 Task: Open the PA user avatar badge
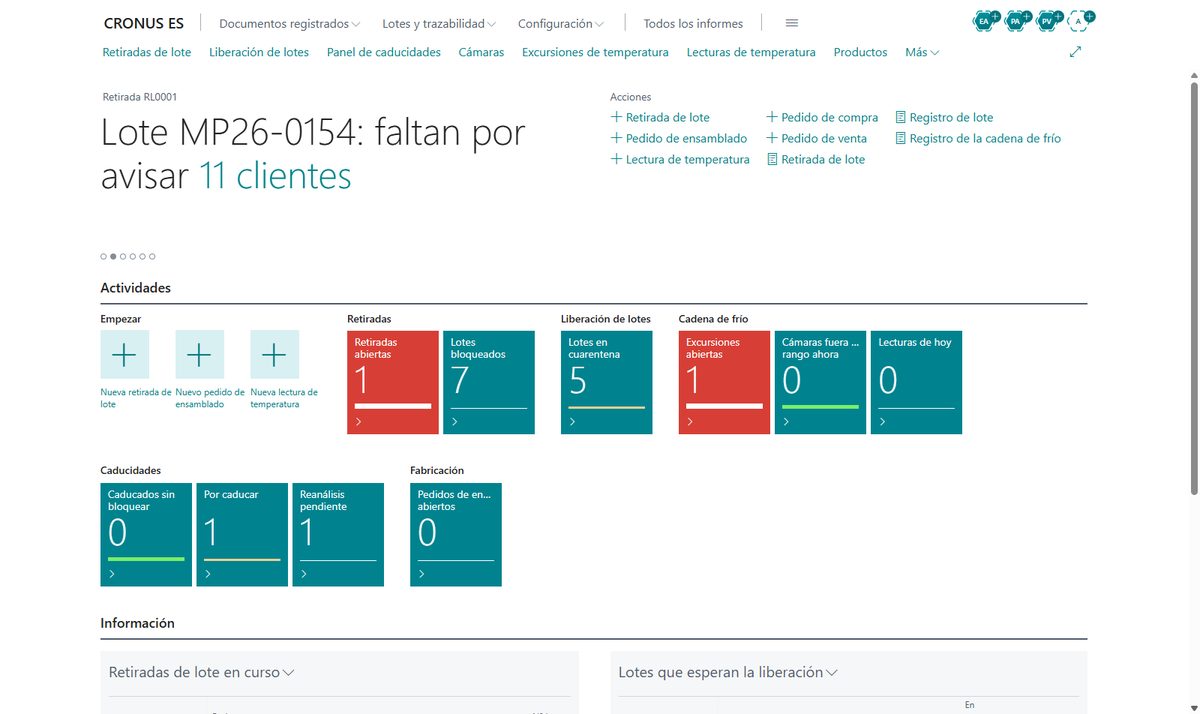pyautogui.click(x=1016, y=20)
